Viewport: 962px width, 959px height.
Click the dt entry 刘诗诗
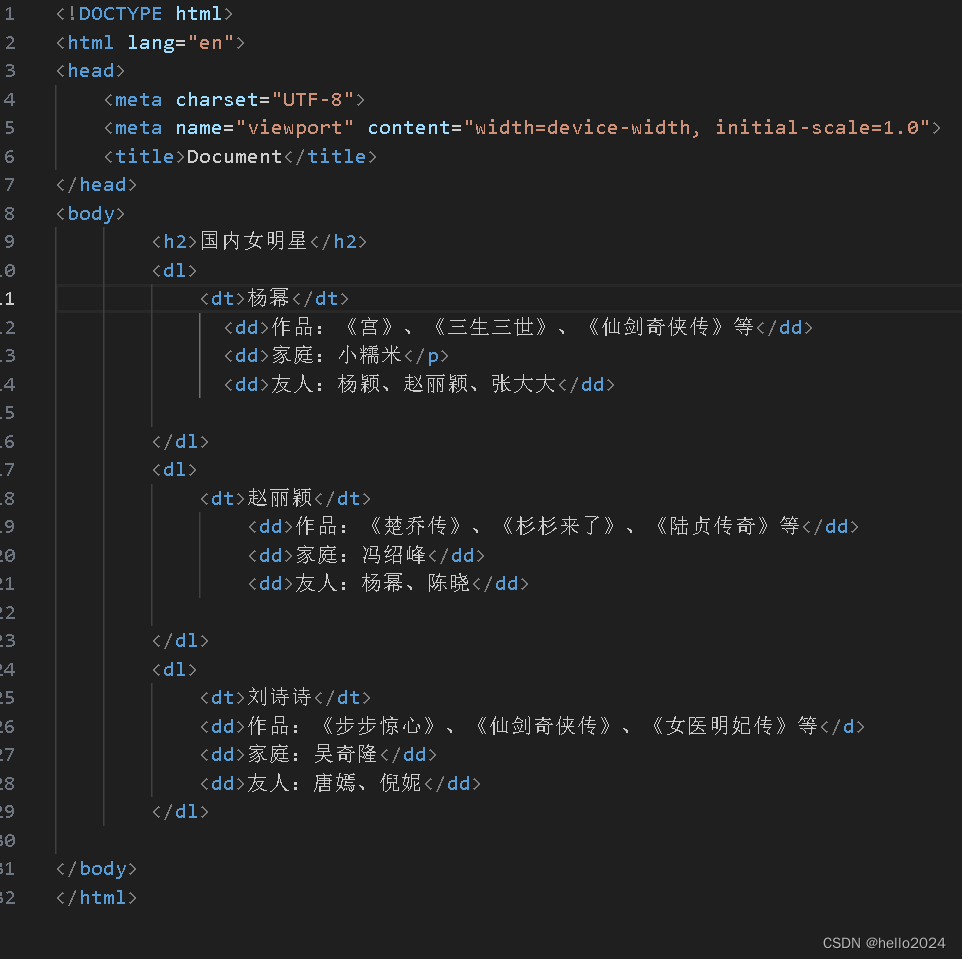click(x=280, y=697)
